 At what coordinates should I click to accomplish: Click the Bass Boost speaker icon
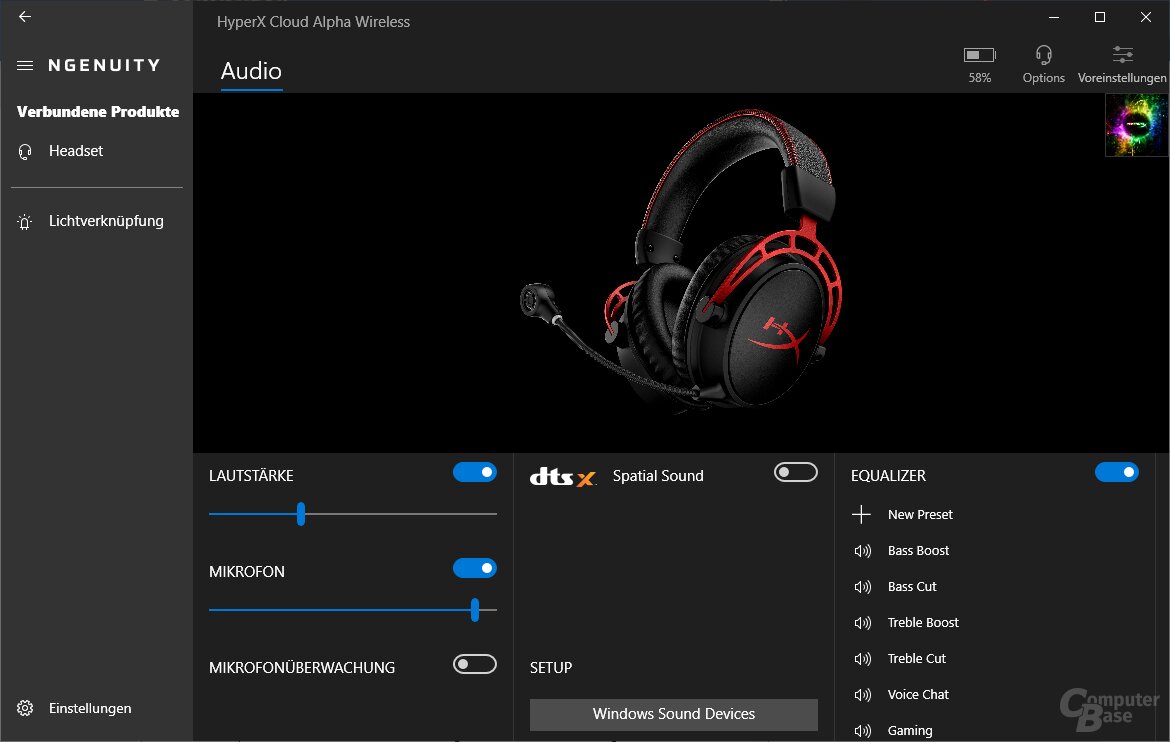pyautogui.click(x=862, y=551)
